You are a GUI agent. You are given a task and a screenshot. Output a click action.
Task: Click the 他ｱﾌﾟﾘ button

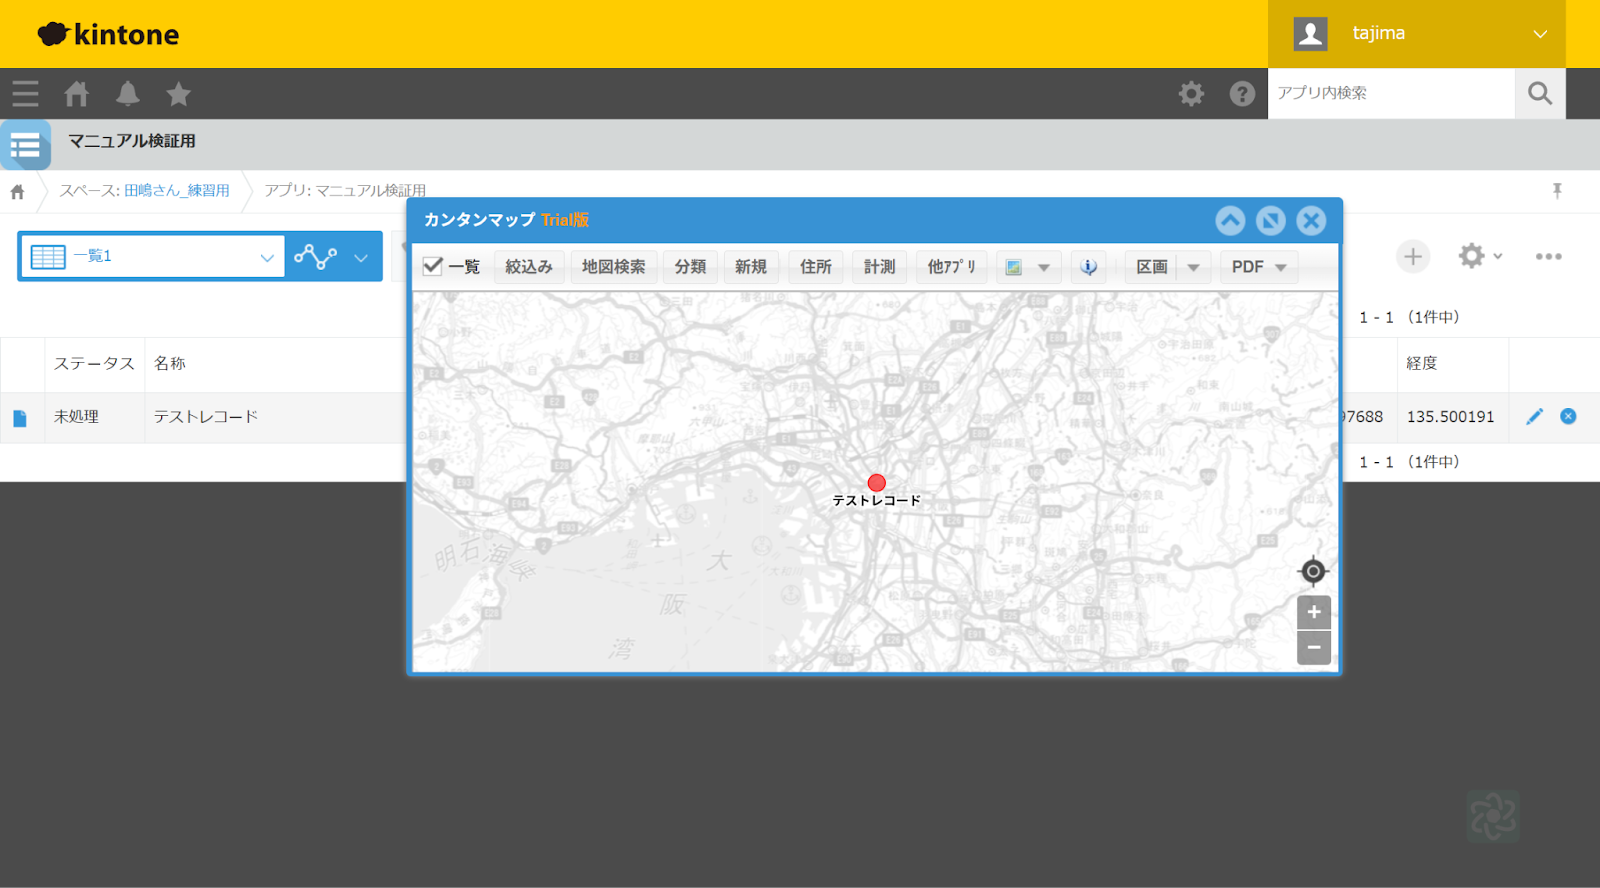pyautogui.click(x=952, y=267)
